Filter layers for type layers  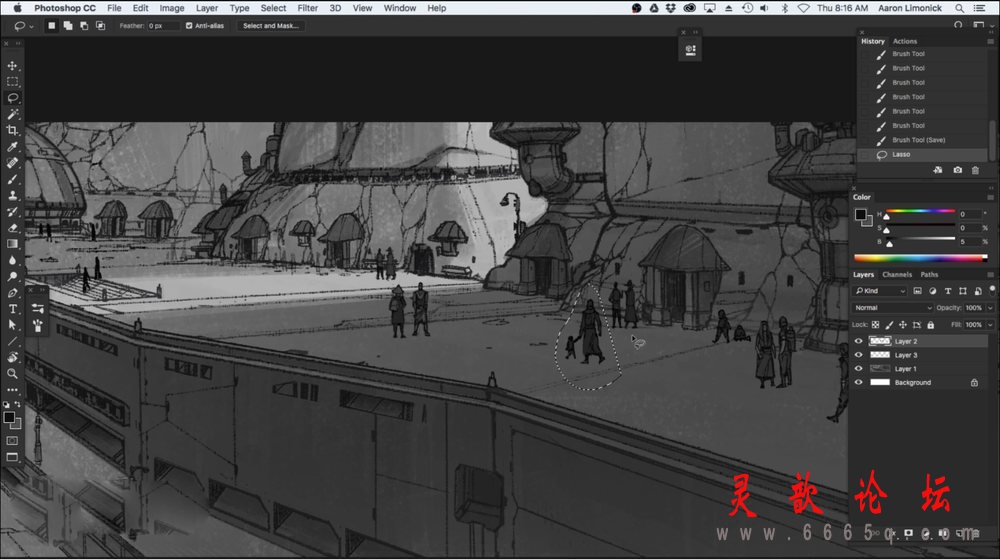[948, 291]
